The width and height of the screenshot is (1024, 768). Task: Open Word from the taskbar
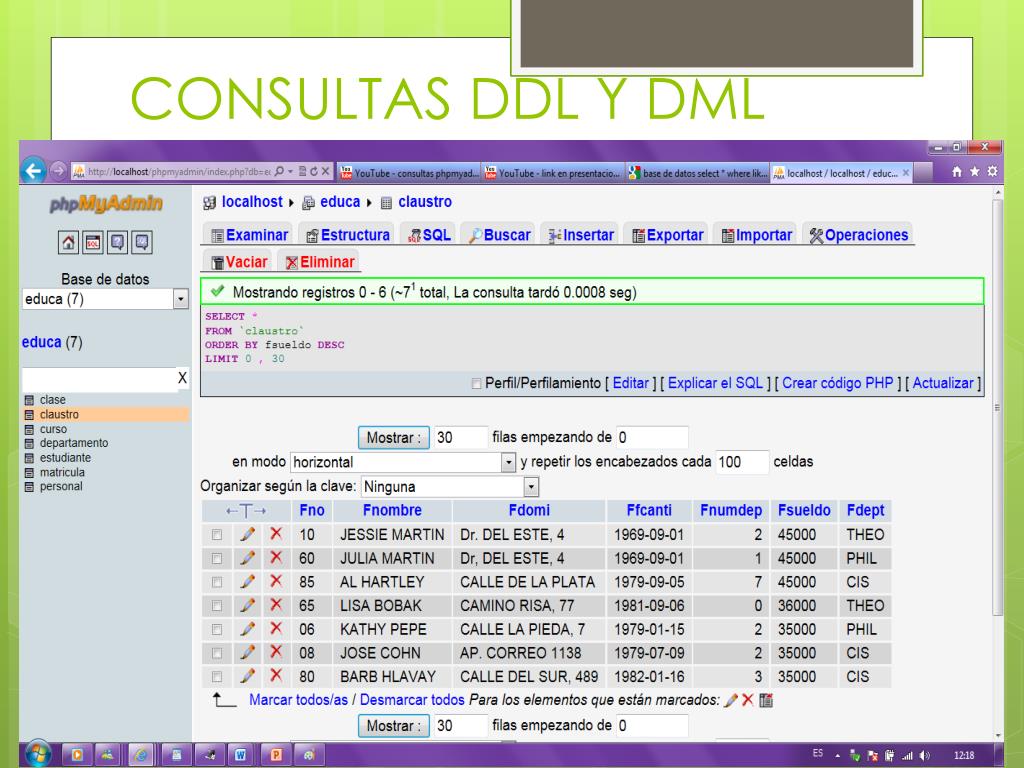point(240,755)
